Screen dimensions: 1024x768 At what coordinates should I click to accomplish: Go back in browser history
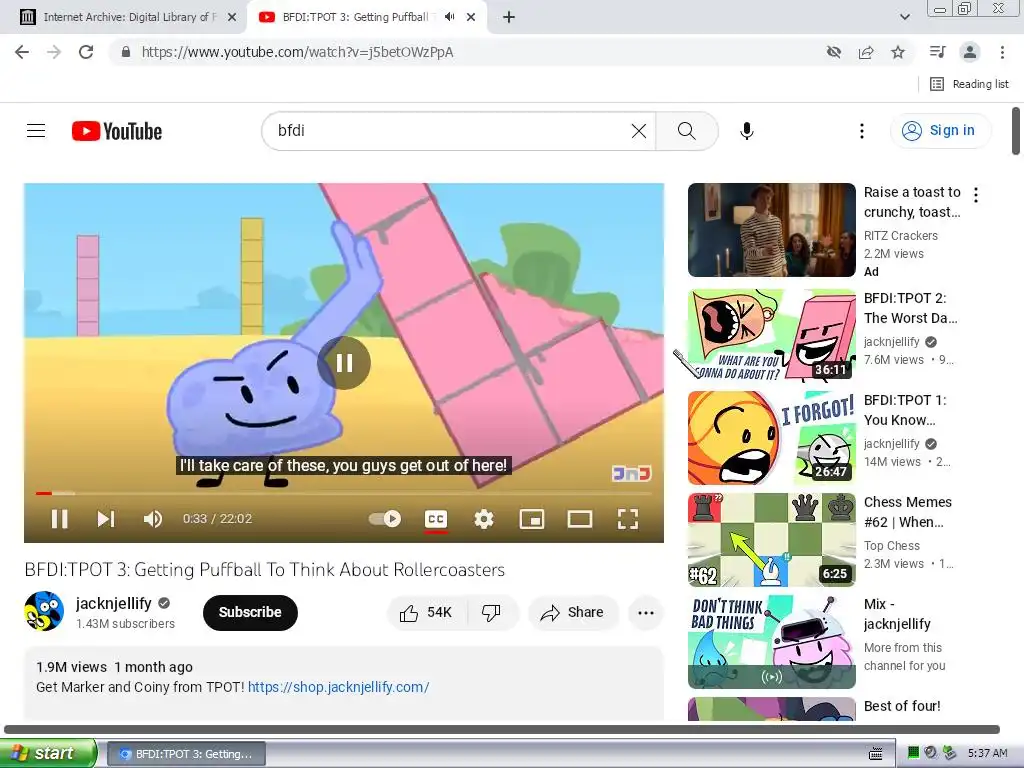pos(22,52)
